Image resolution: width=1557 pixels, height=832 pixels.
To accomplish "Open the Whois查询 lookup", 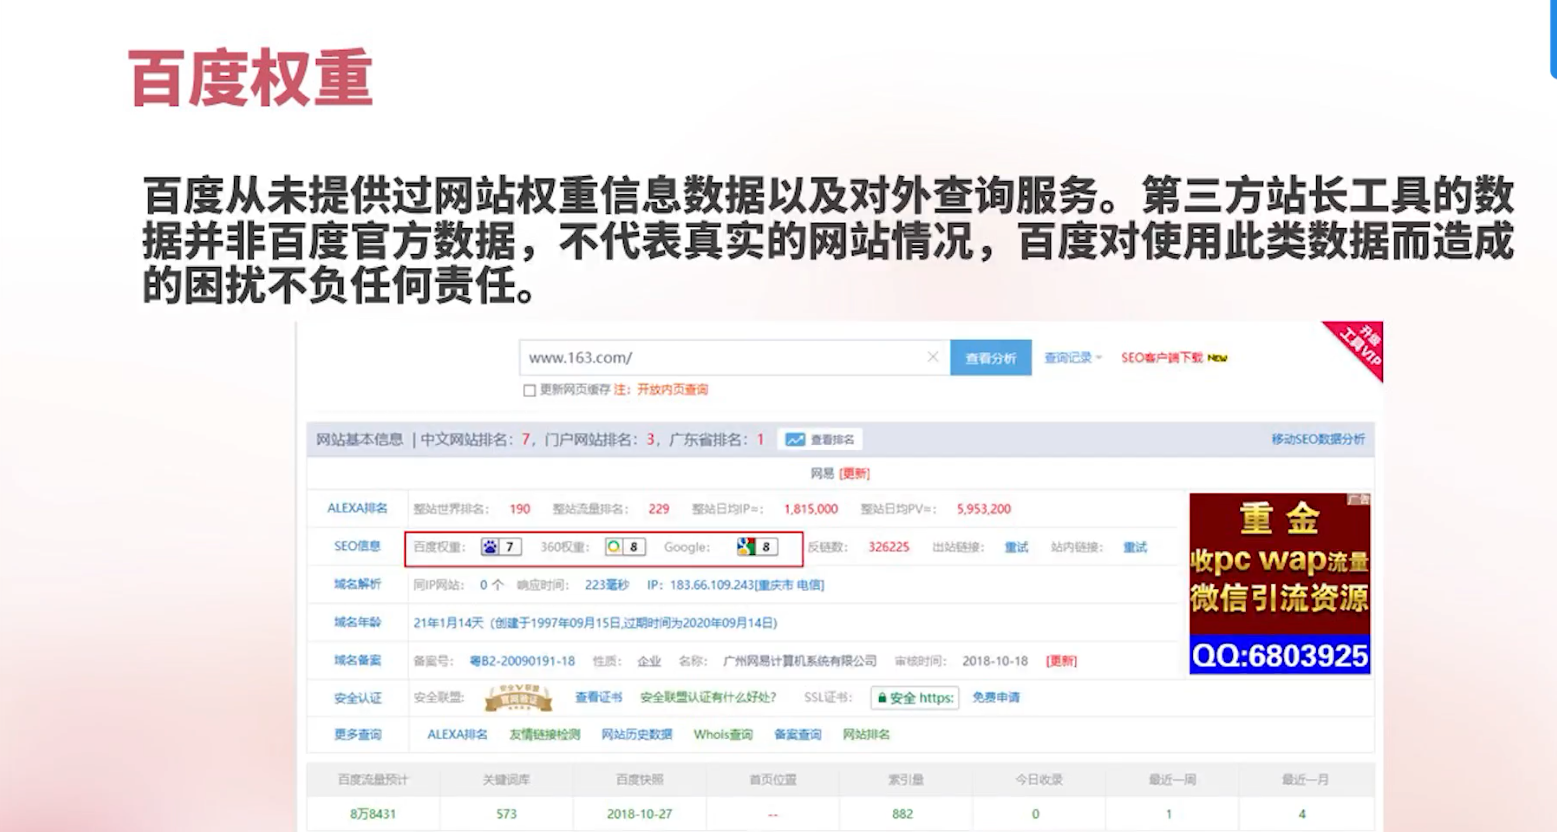I will 723,734.
